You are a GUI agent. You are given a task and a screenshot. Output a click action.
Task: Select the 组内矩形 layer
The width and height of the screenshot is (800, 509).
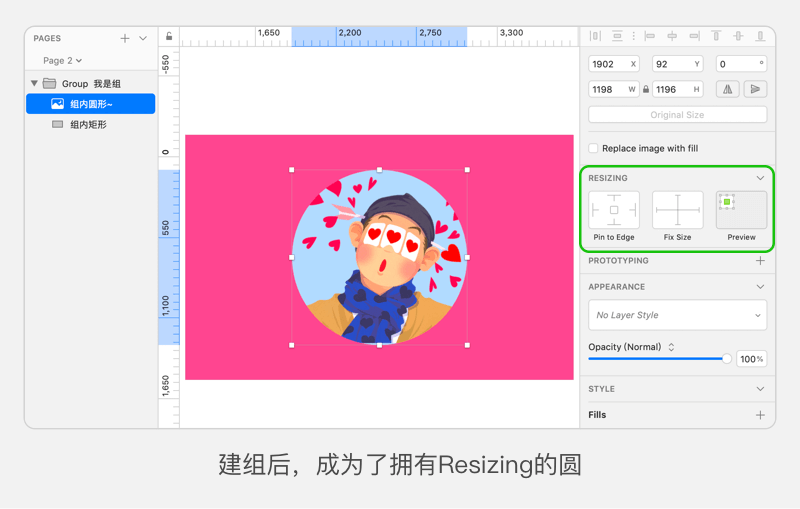point(88,125)
